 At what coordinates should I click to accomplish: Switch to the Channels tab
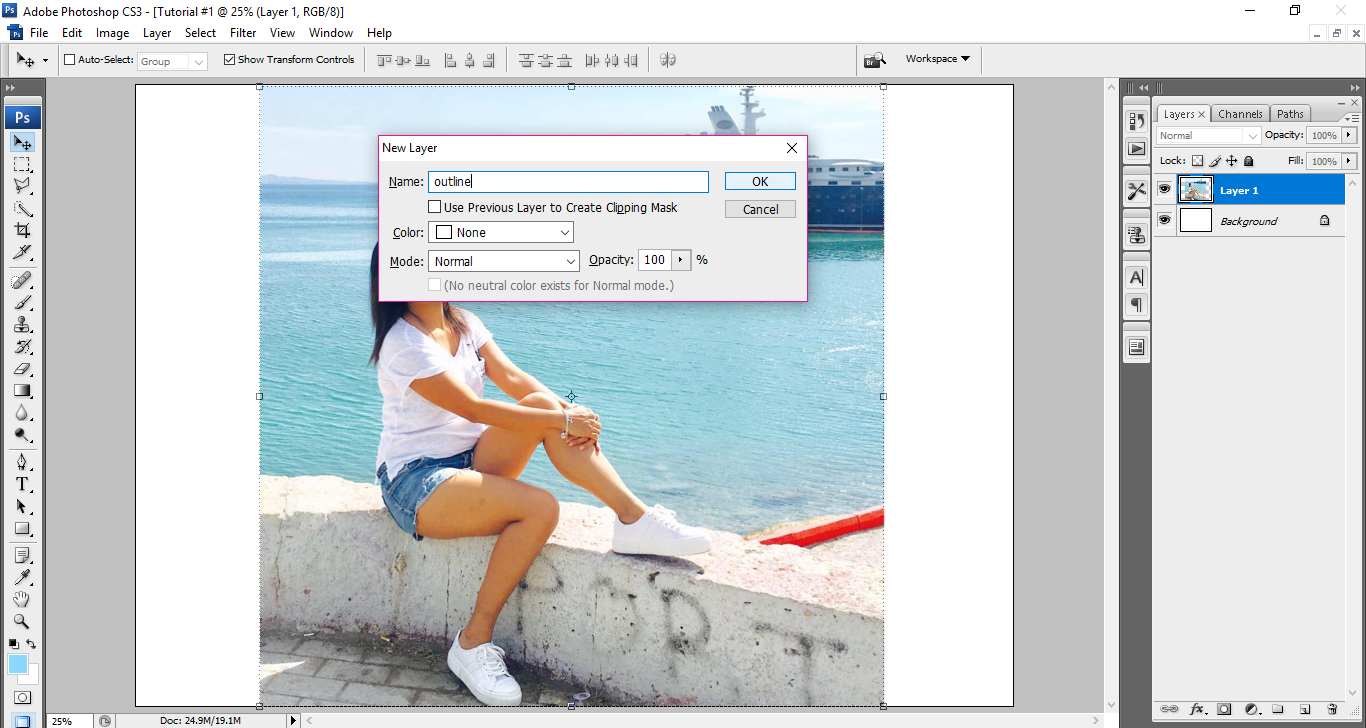(1240, 114)
